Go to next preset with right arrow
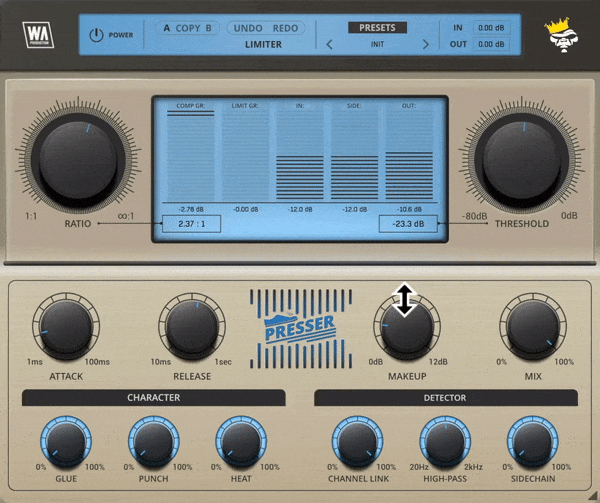Viewport: 600px width, 503px height. point(425,45)
